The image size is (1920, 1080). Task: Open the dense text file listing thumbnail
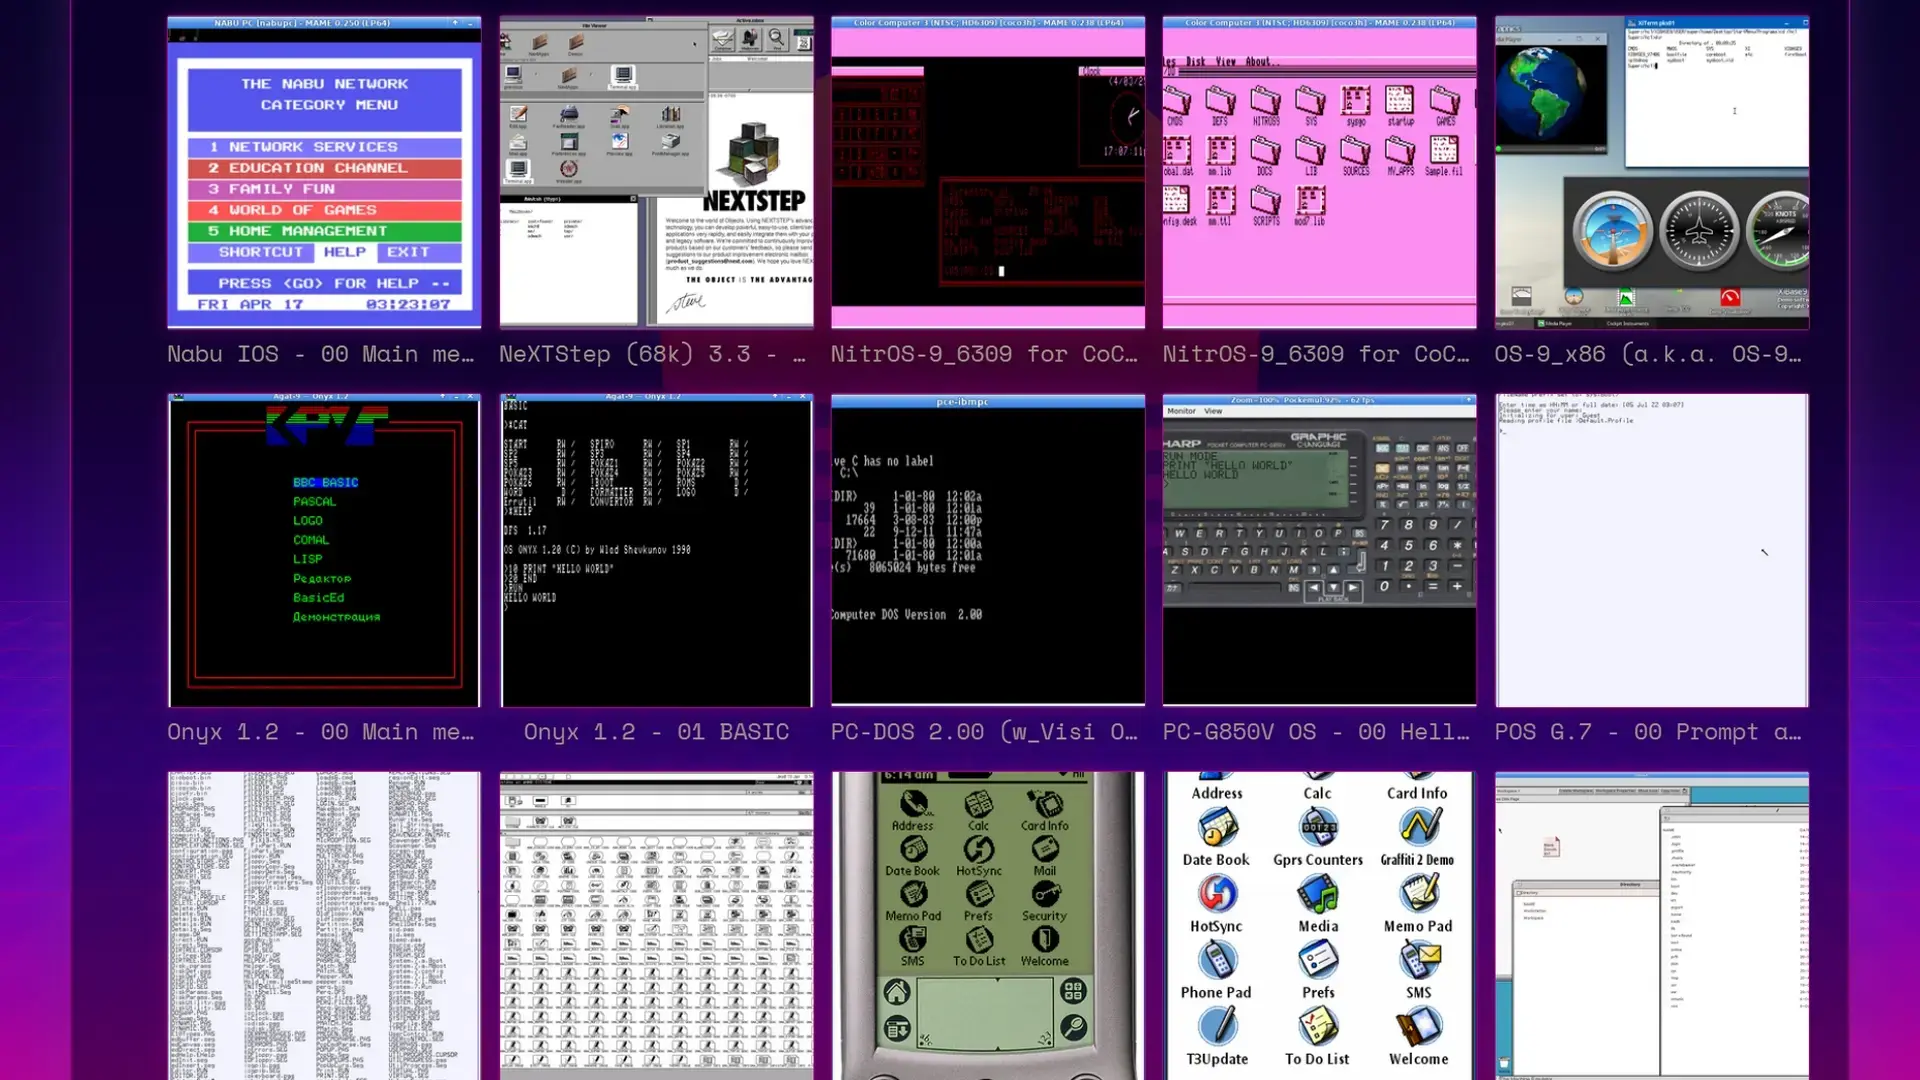[324, 926]
